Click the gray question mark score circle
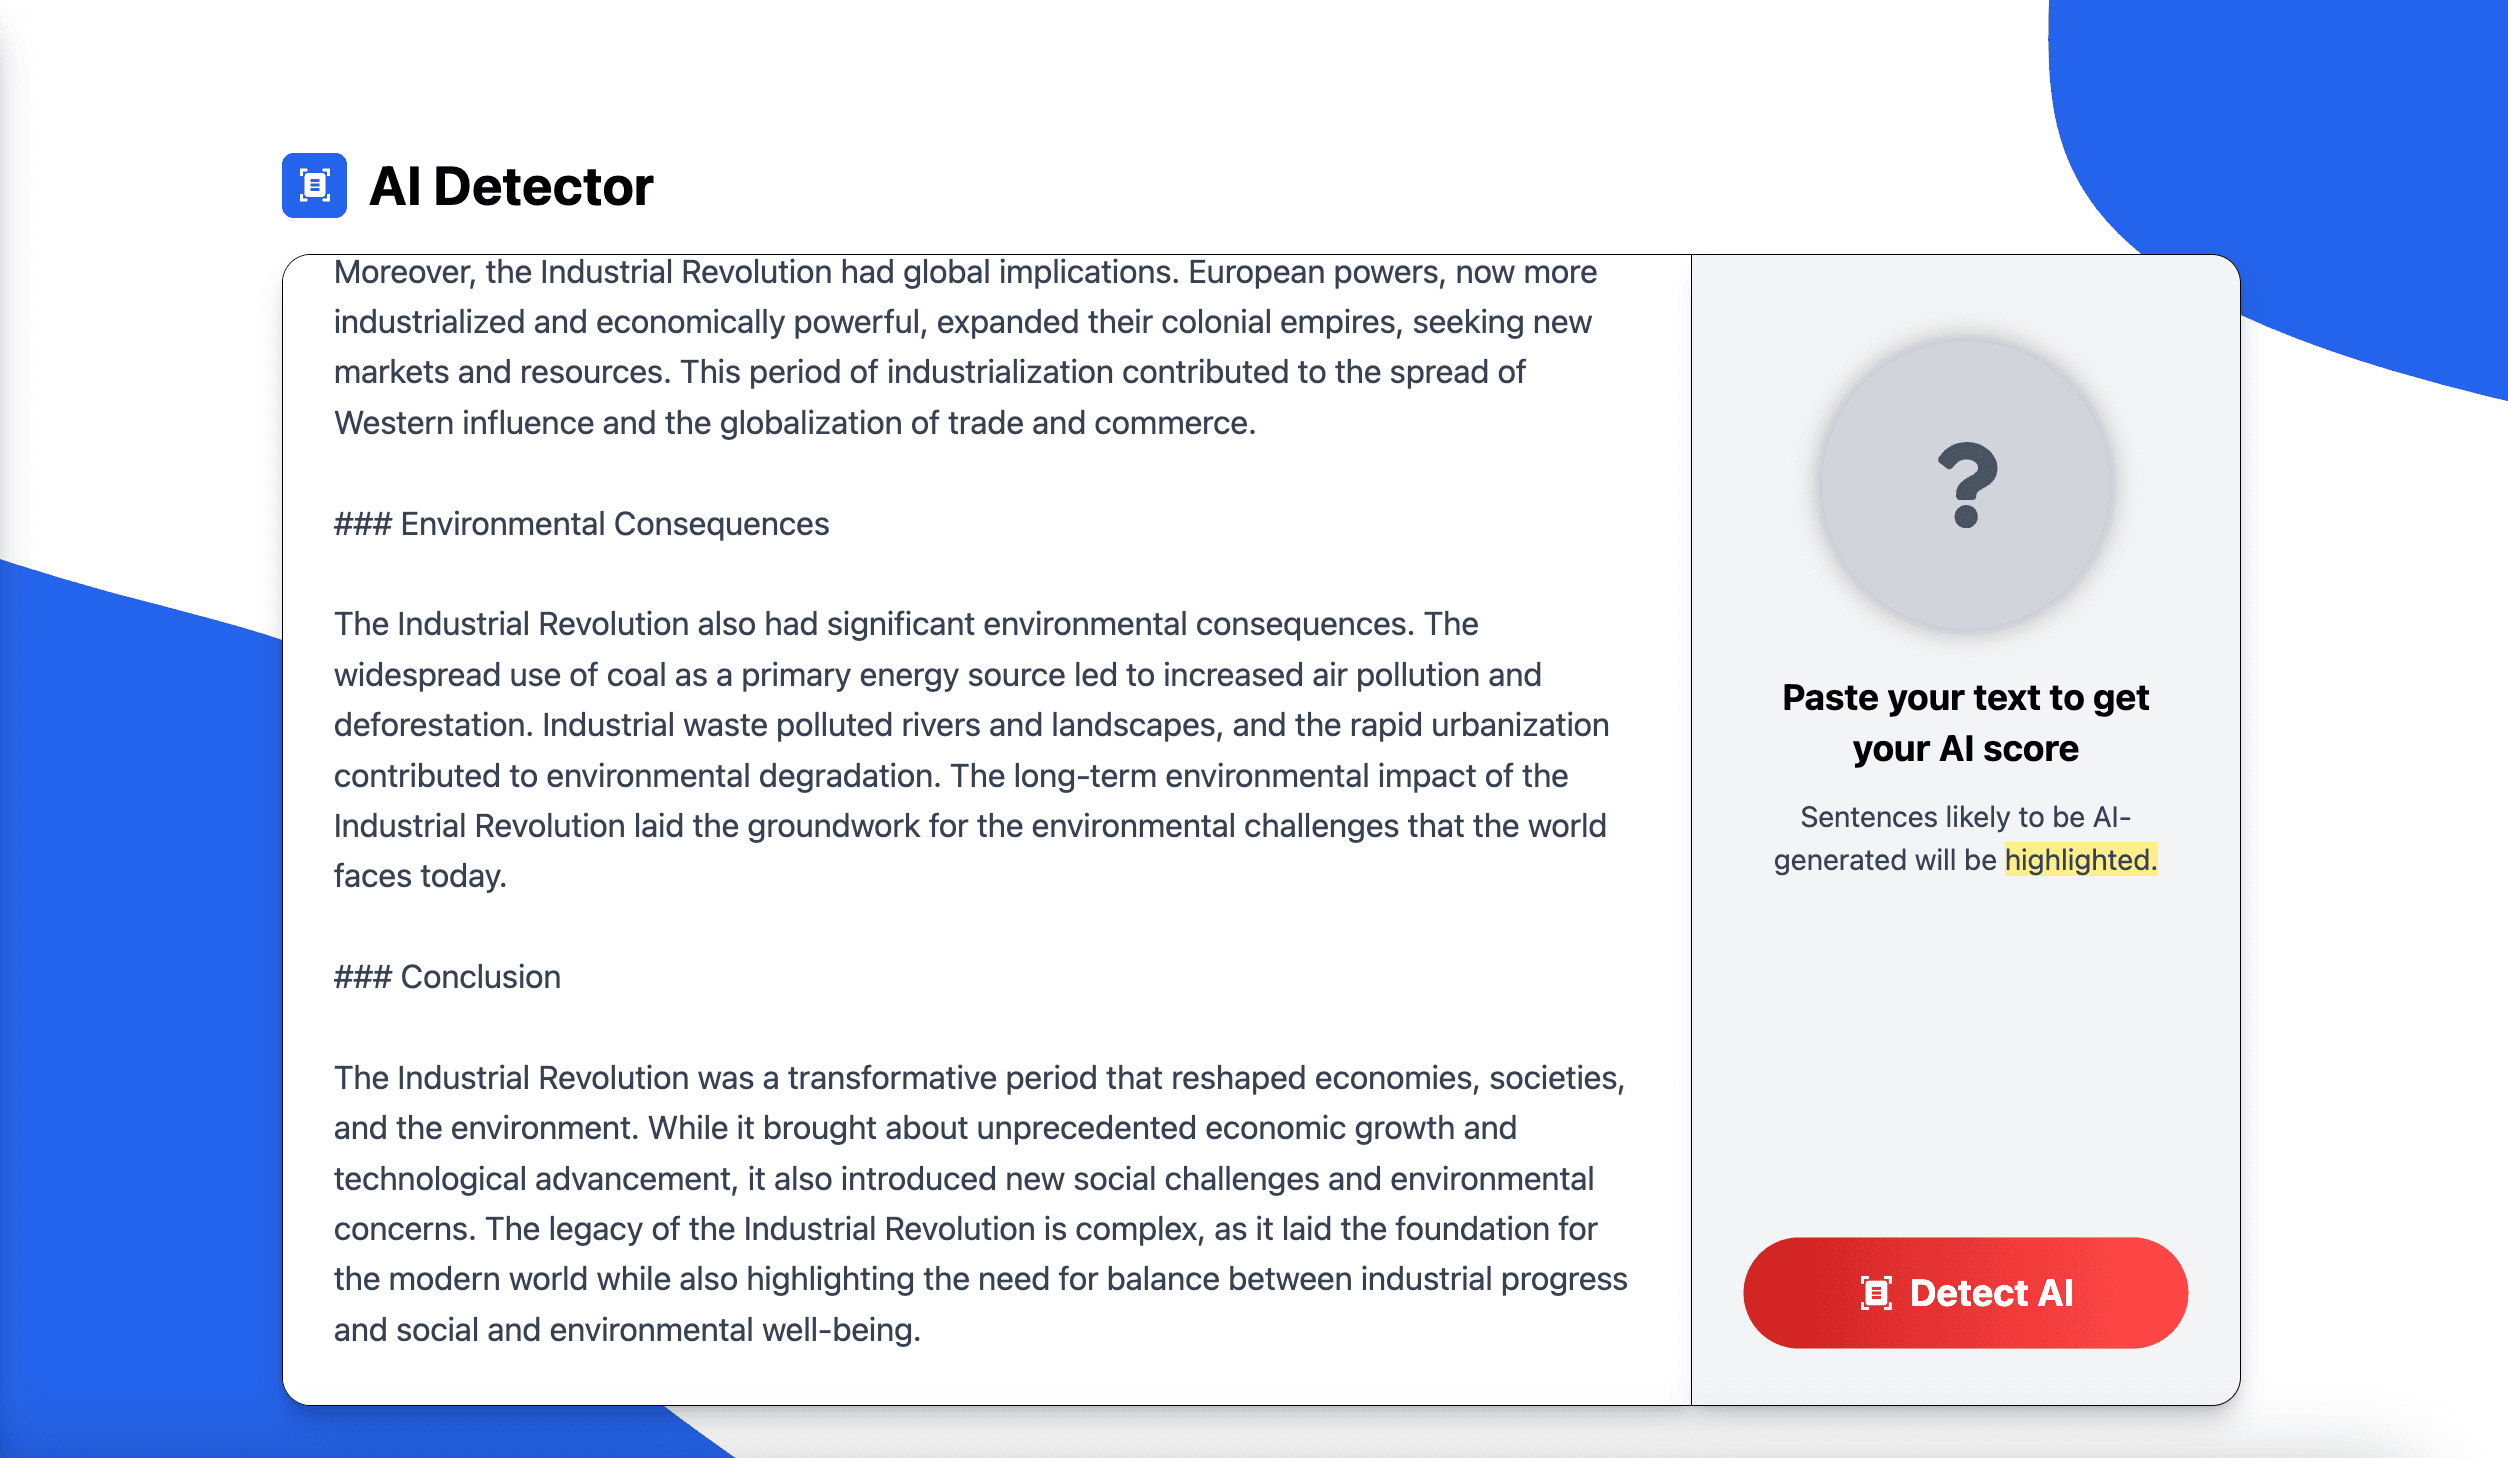 click(1965, 486)
